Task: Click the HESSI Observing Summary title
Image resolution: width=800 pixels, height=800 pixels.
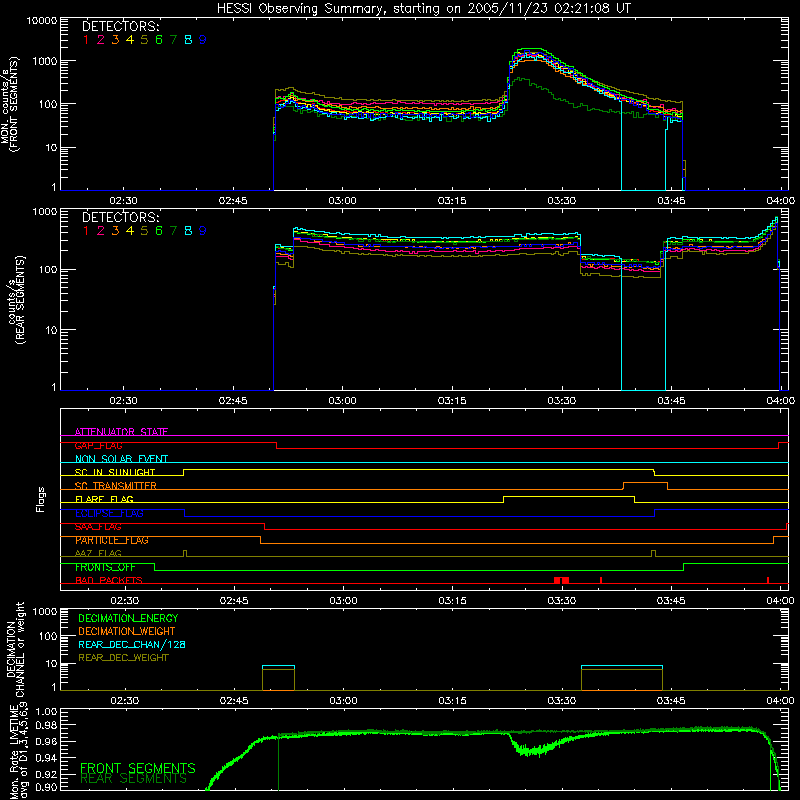Action: click(x=424, y=9)
